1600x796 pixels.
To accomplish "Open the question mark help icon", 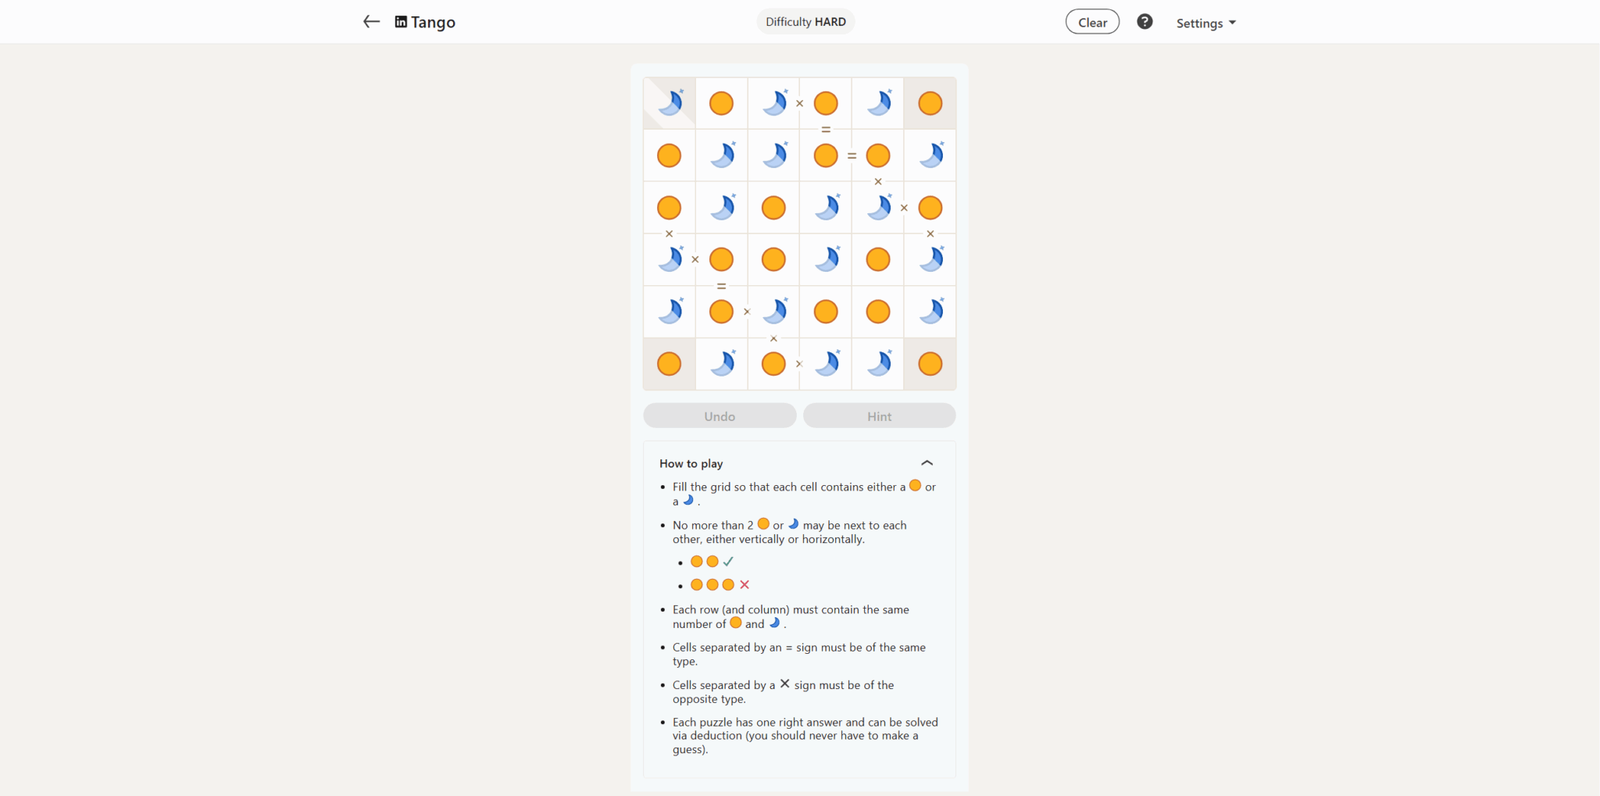I will pos(1145,22).
